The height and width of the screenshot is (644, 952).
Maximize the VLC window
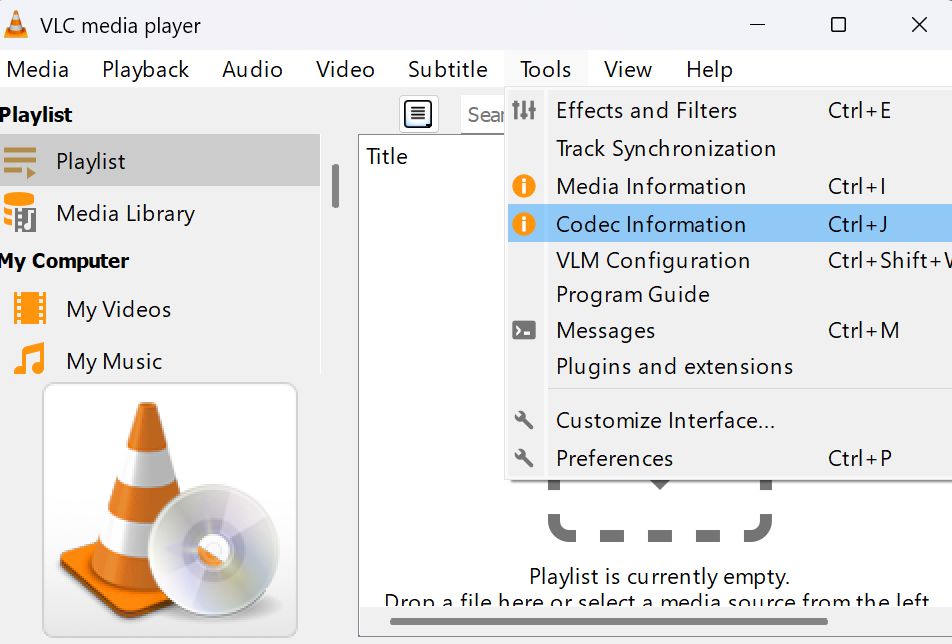click(x=838, y=25)
